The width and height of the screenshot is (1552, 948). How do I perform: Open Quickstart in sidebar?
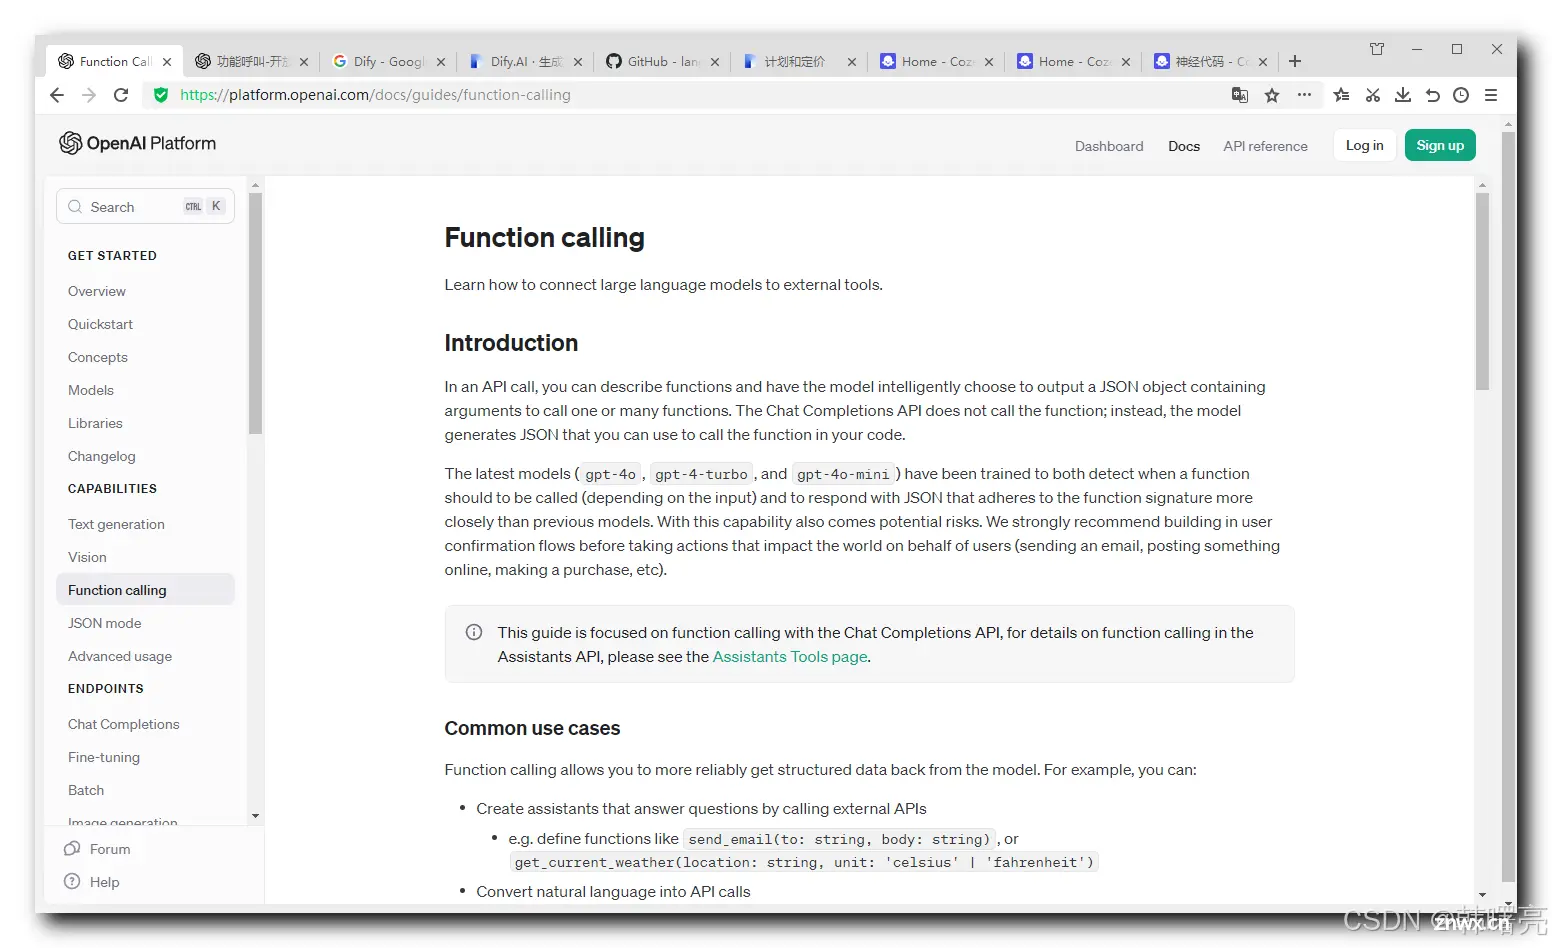tap(100, 324)
